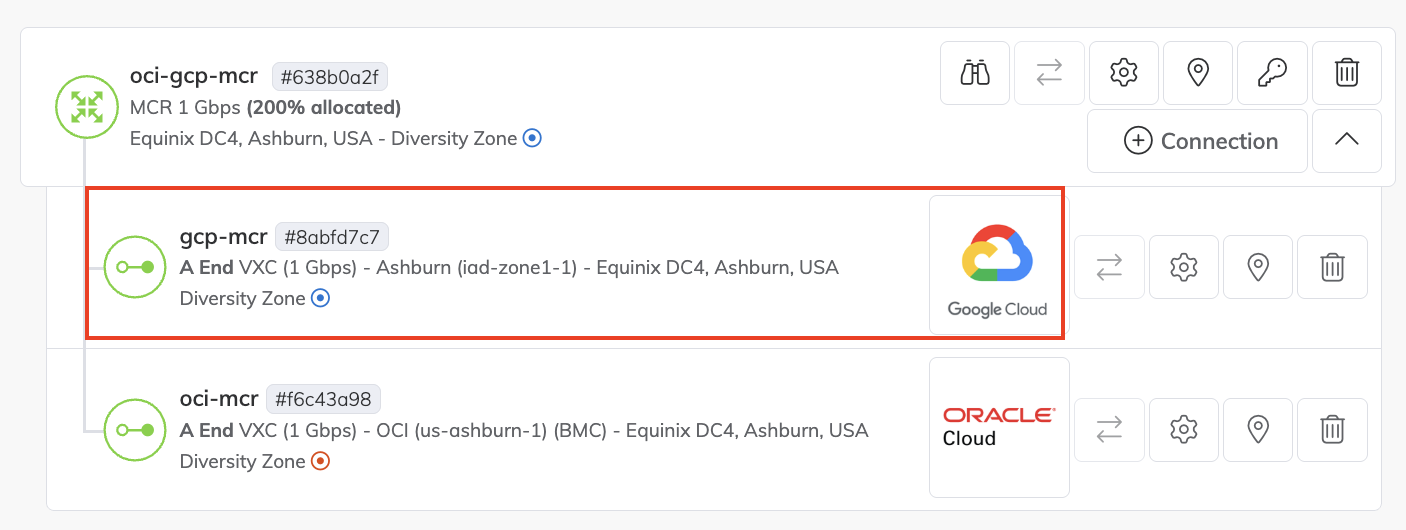Click the binoculars icon on oci-gcp-mcr
1406x530 pixels.
coord(975,73)
